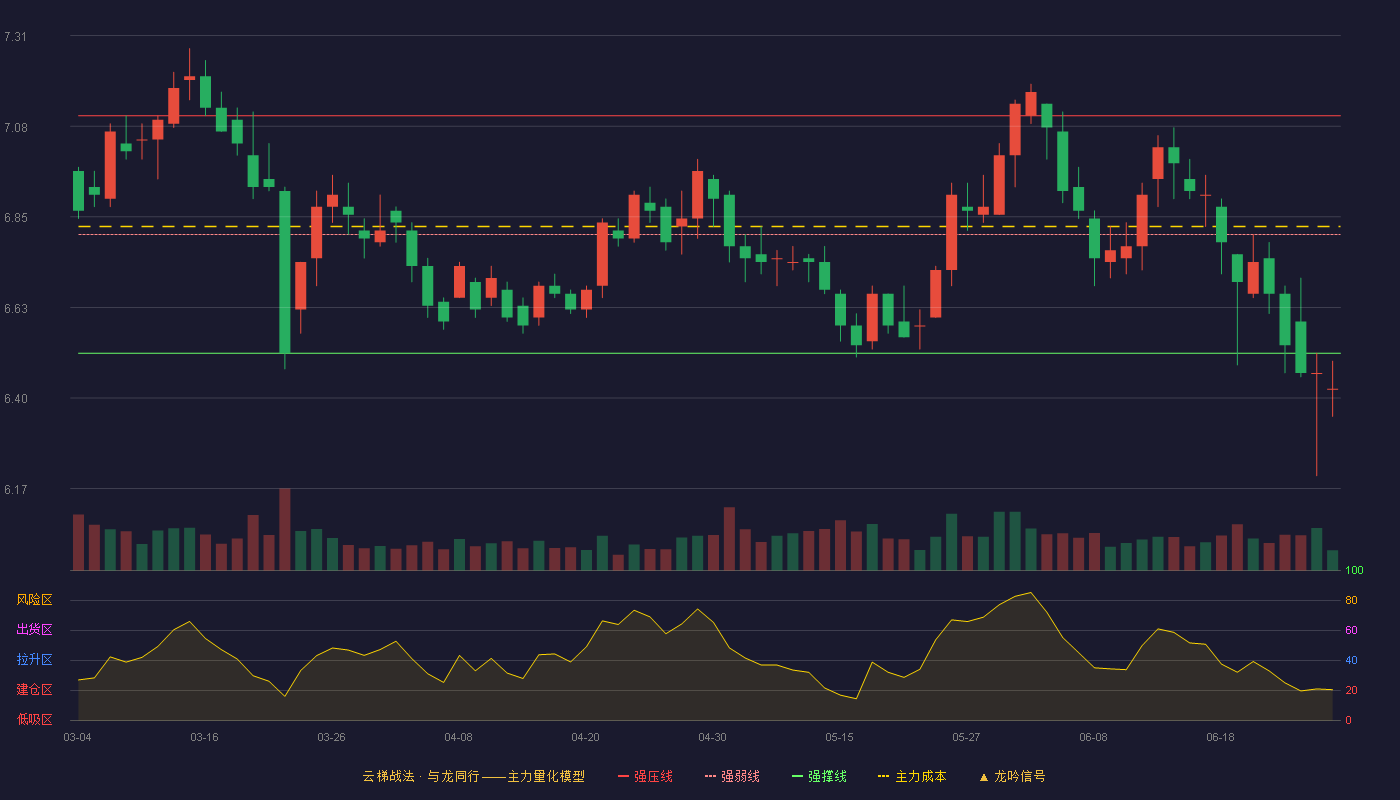
Task: Toggle the 主力成本 yellow dashed legend icon
Action: (883, 776)
